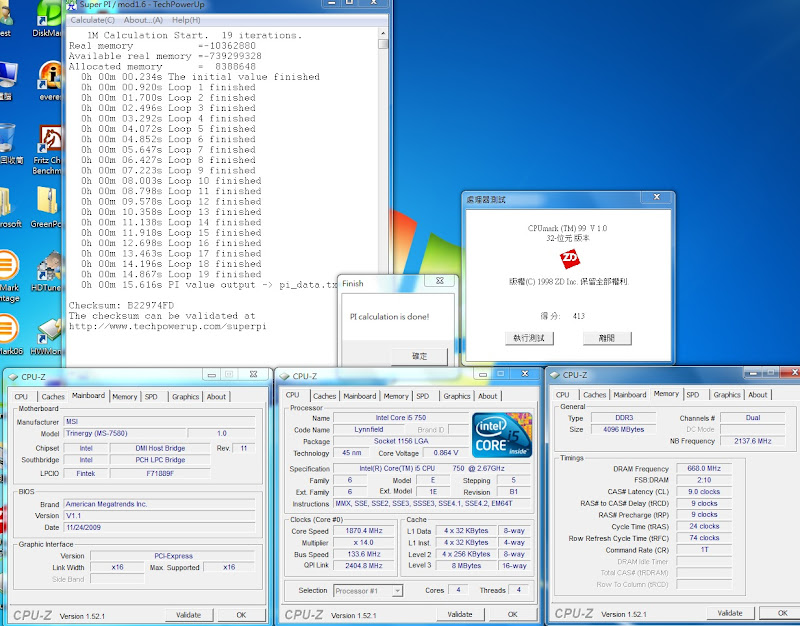Open the GreenPc folder on the desktop

(47, 207)
